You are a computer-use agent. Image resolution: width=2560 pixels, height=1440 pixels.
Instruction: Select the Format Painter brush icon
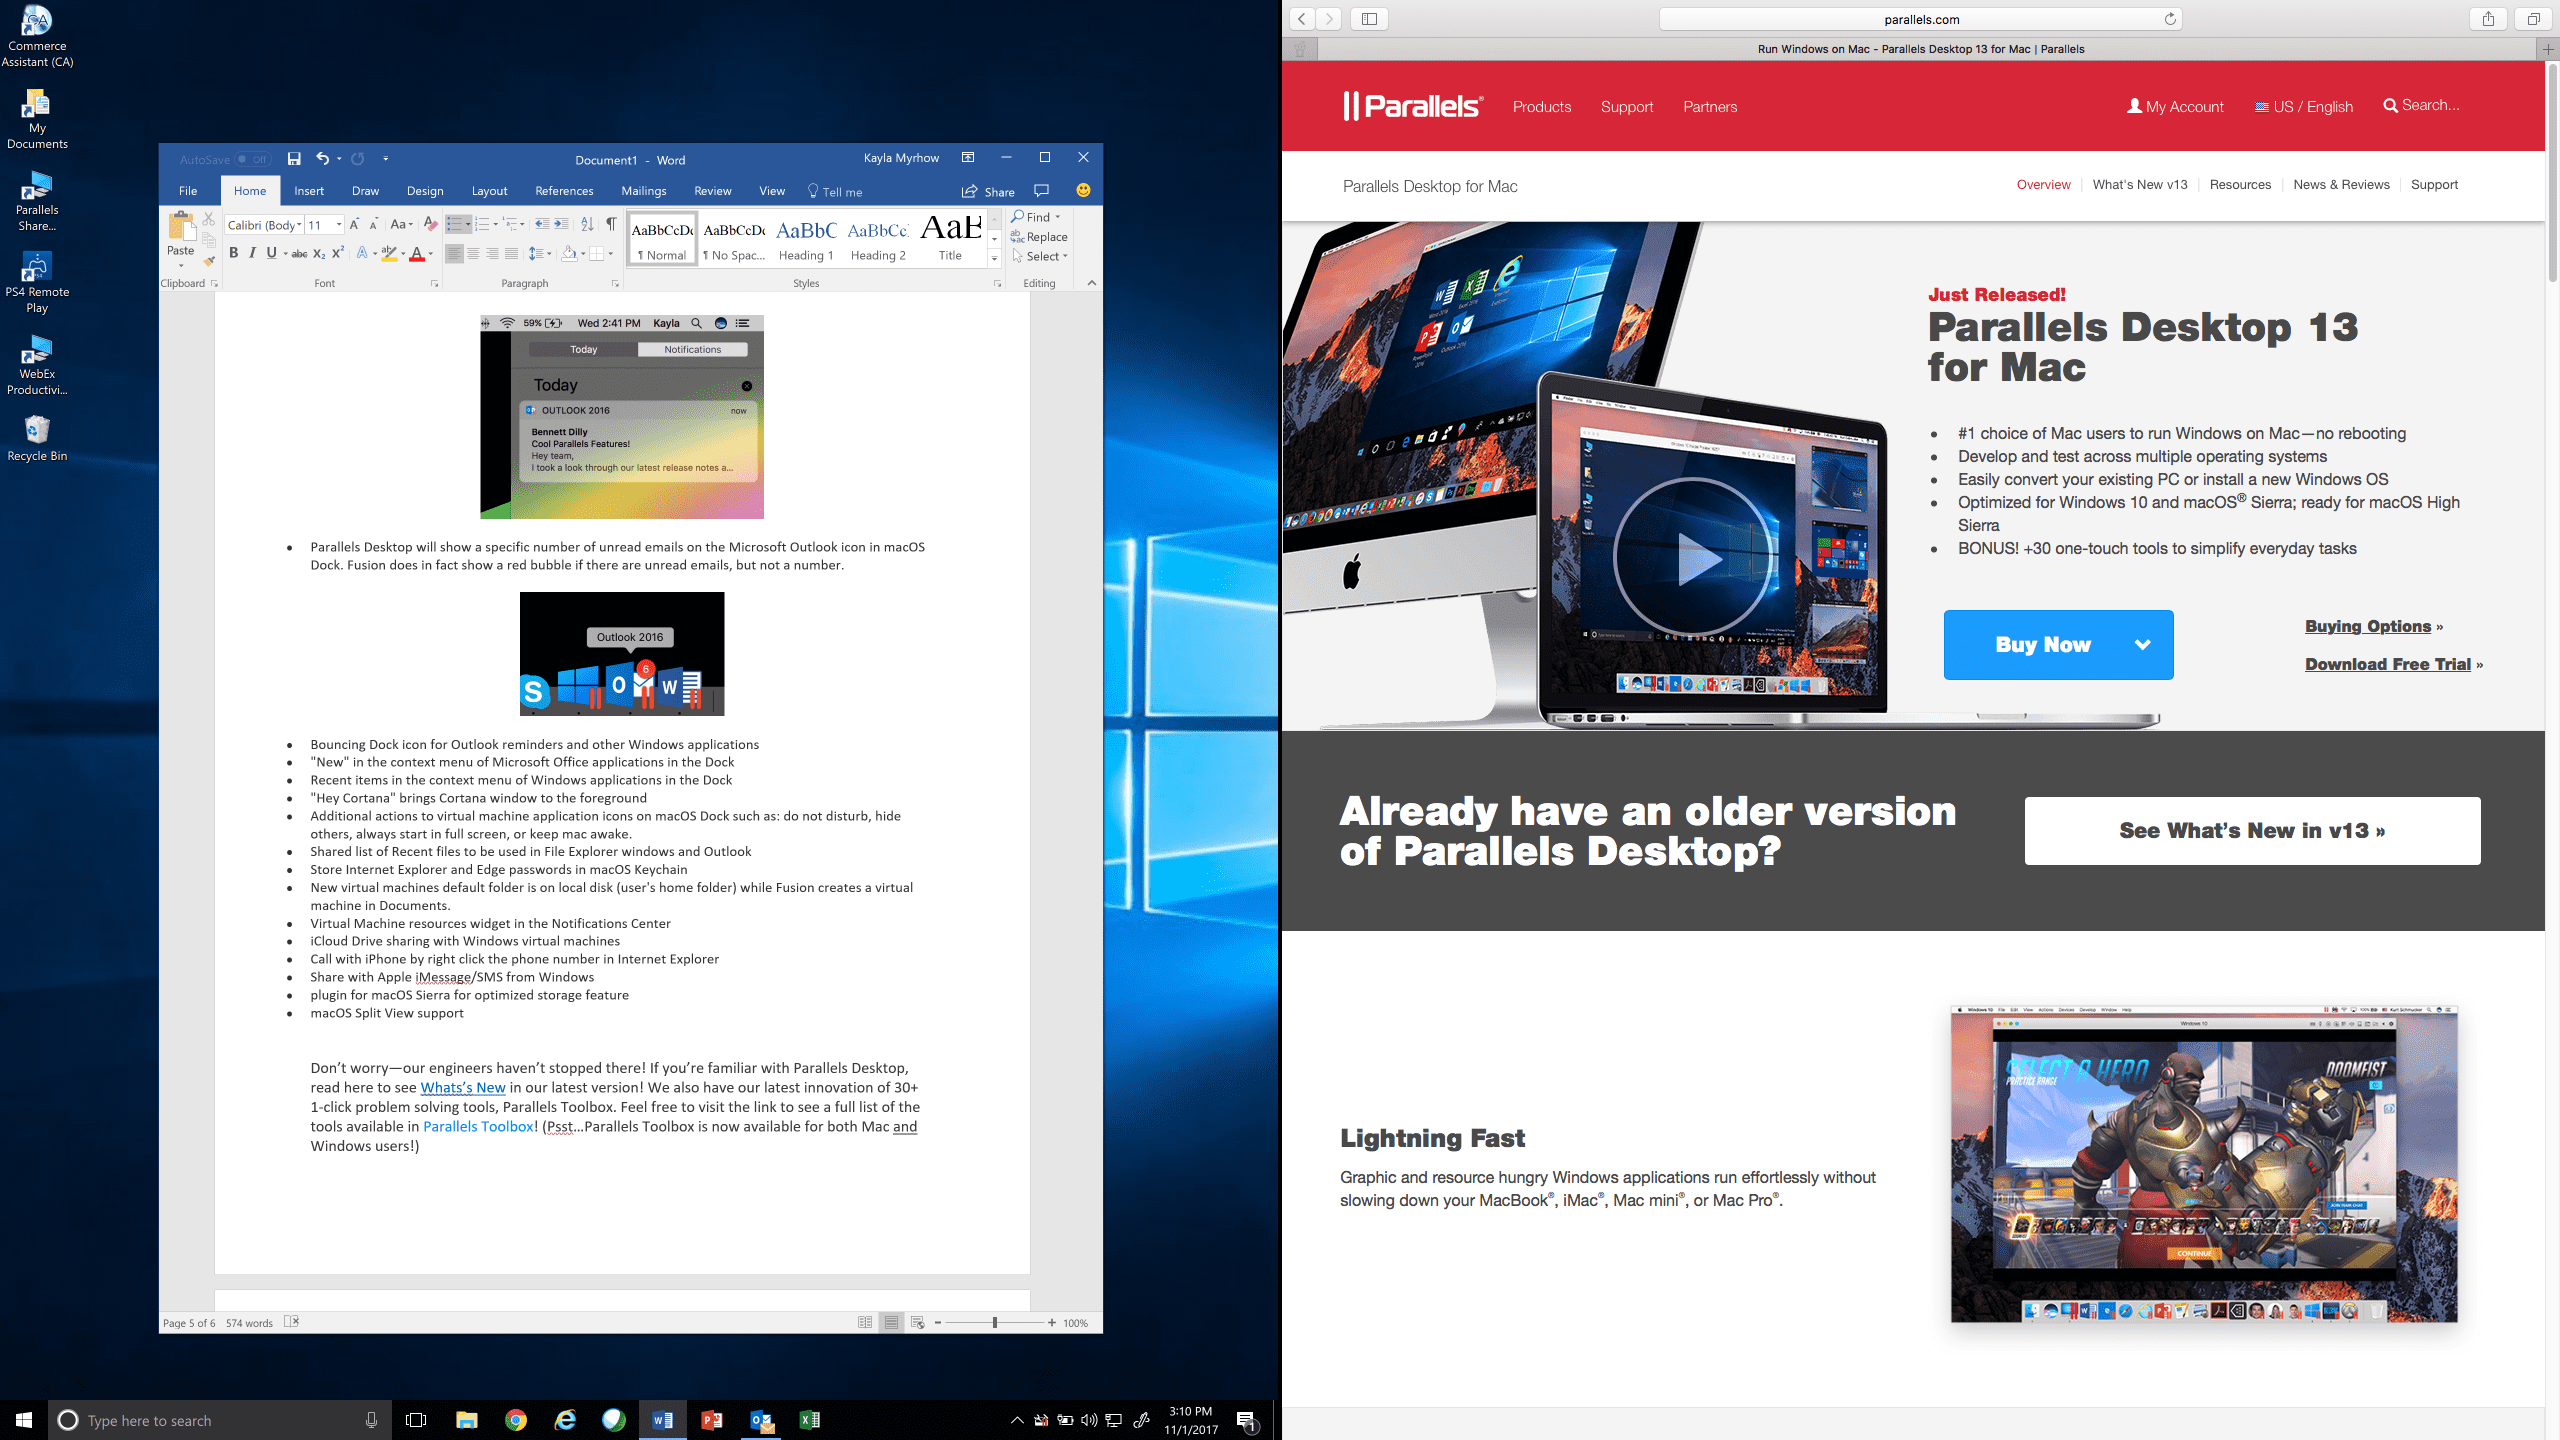pyautogui.click(x=209, y=261)
